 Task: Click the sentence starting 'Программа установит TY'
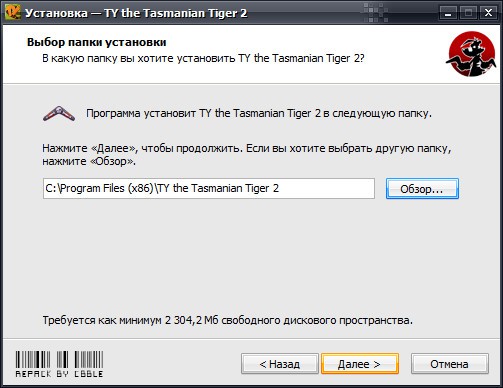pos(259,113)
